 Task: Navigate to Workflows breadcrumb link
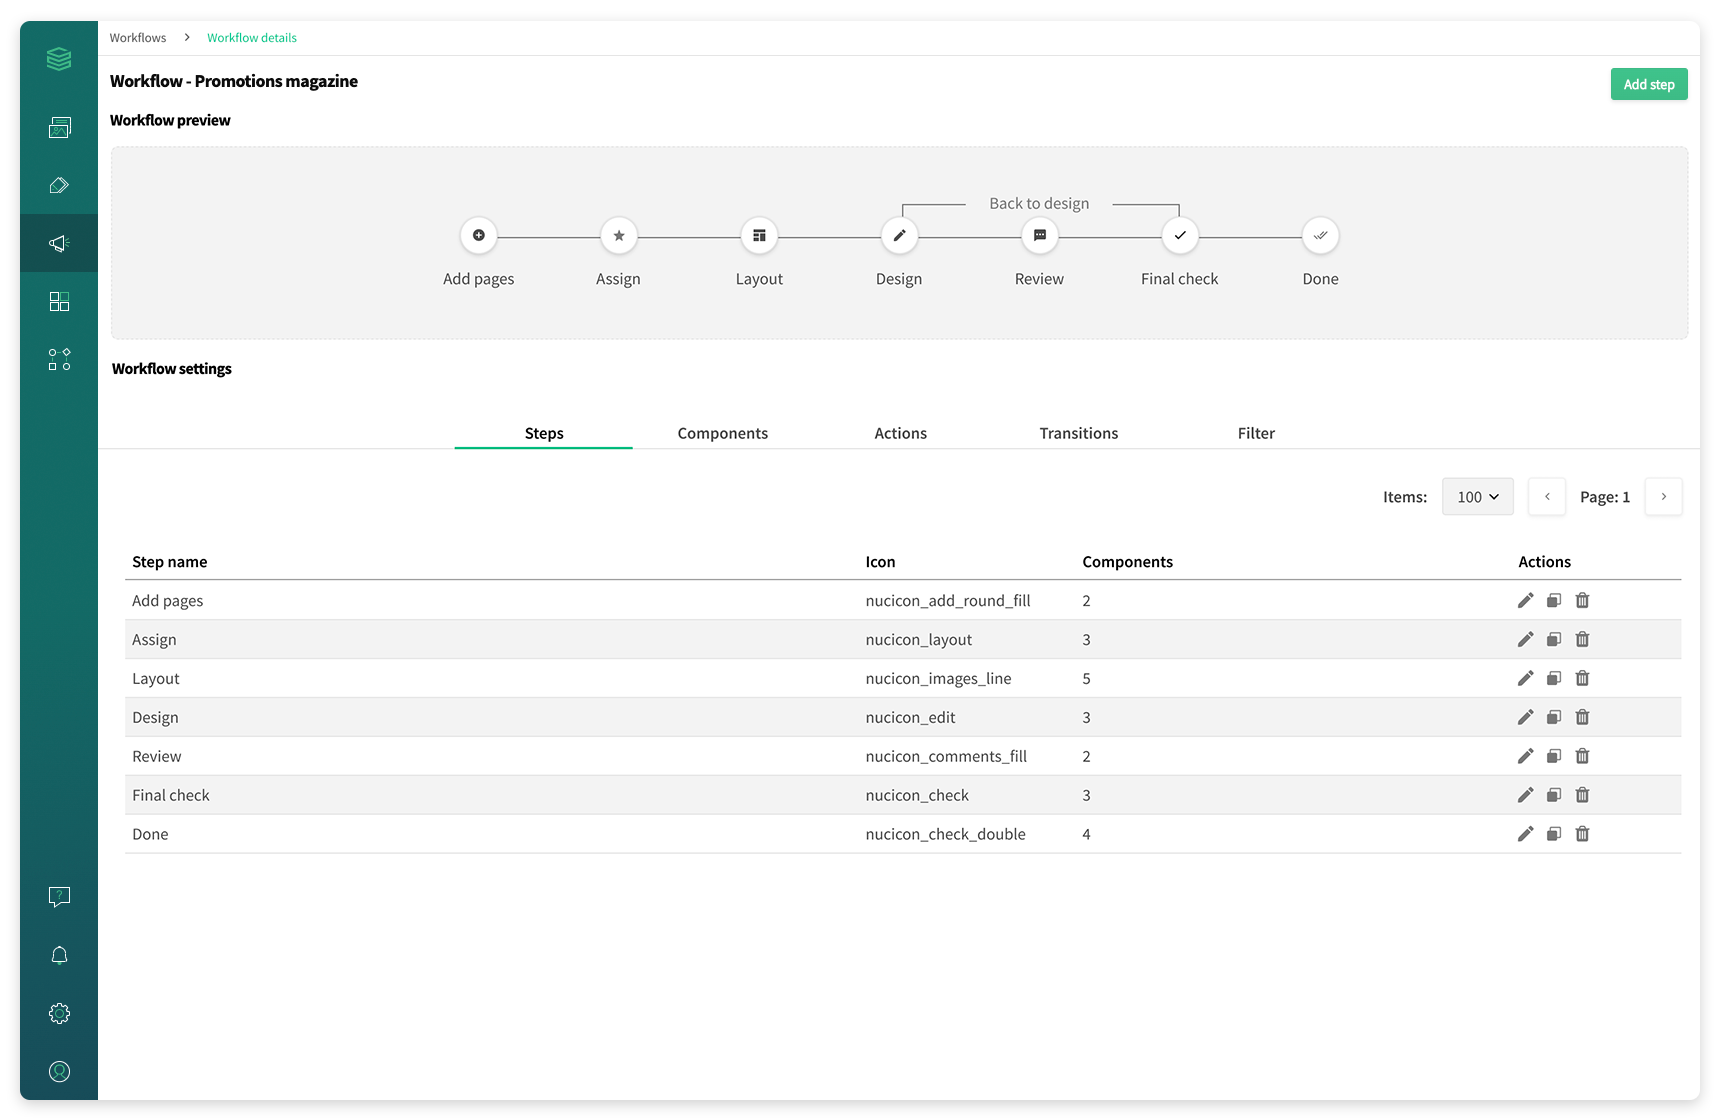[x=138, y=38]
